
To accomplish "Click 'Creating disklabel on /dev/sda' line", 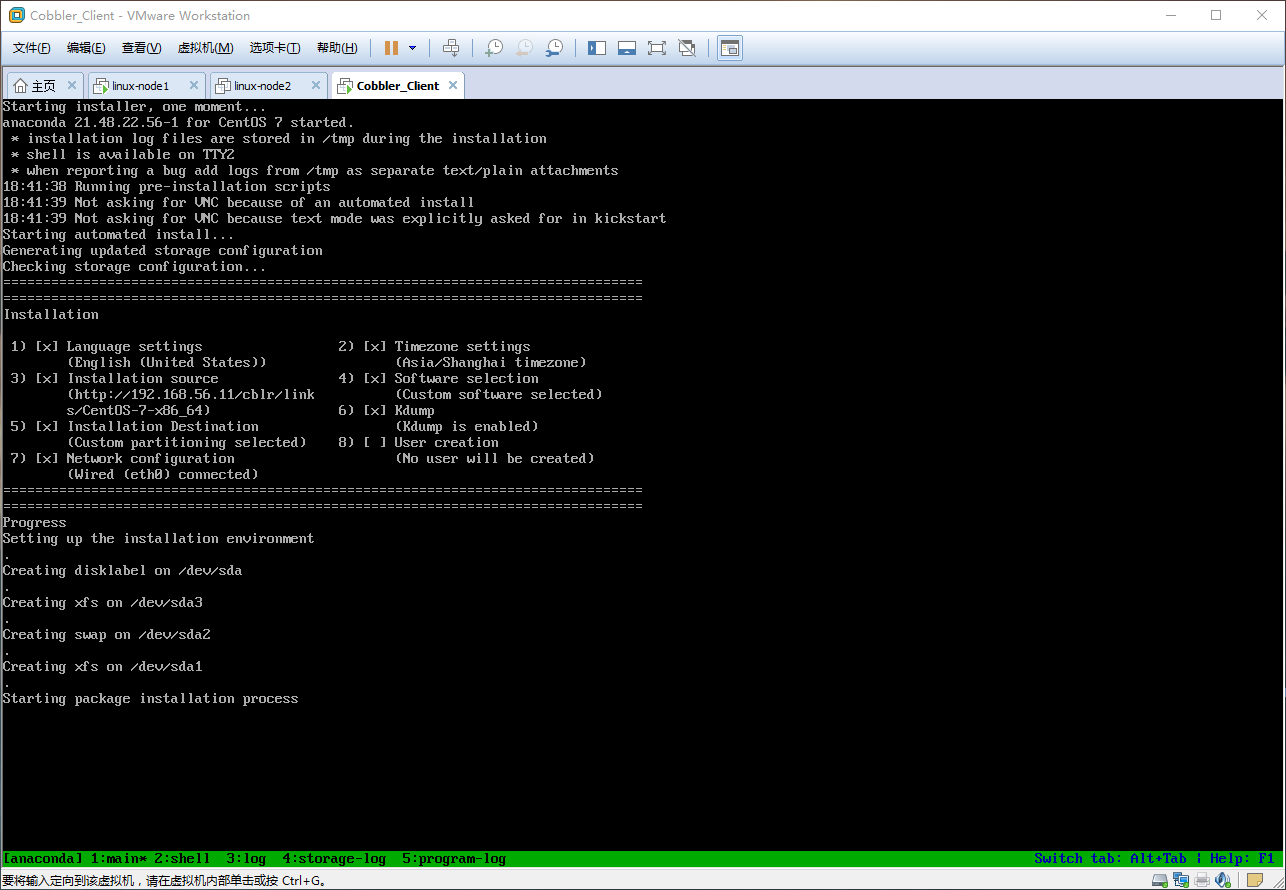I will point(122,570).
